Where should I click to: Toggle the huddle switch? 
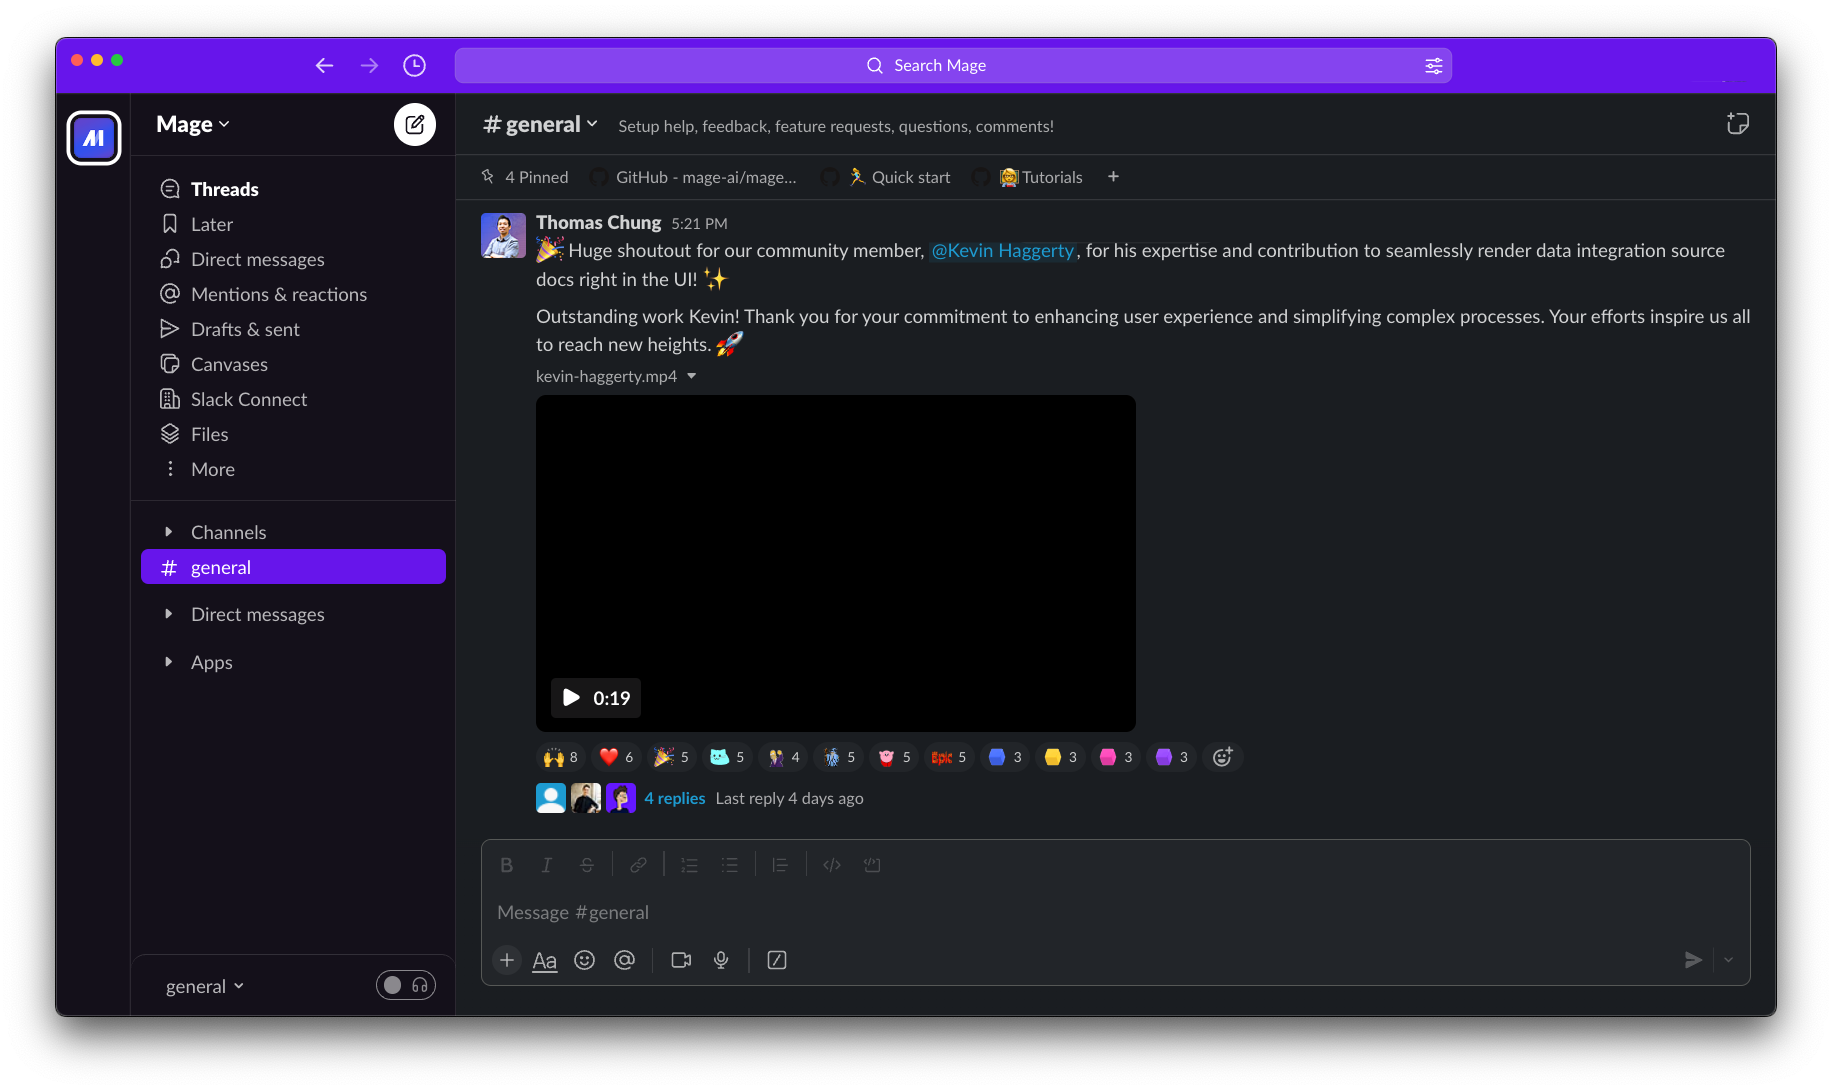click(x=405, y=985)
